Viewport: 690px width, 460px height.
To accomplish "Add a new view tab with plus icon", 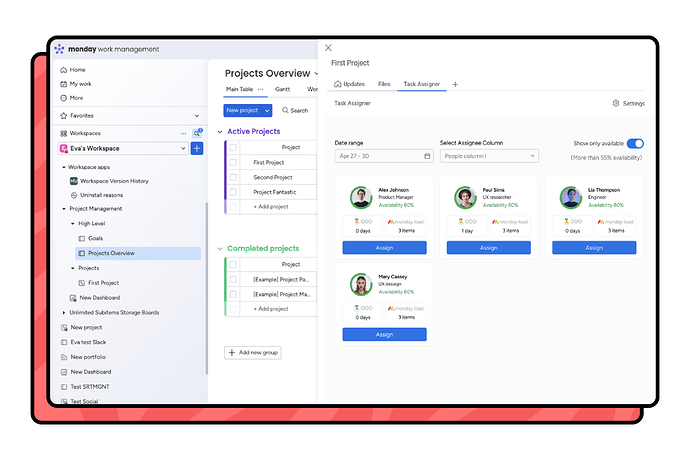I will (455, 84).
